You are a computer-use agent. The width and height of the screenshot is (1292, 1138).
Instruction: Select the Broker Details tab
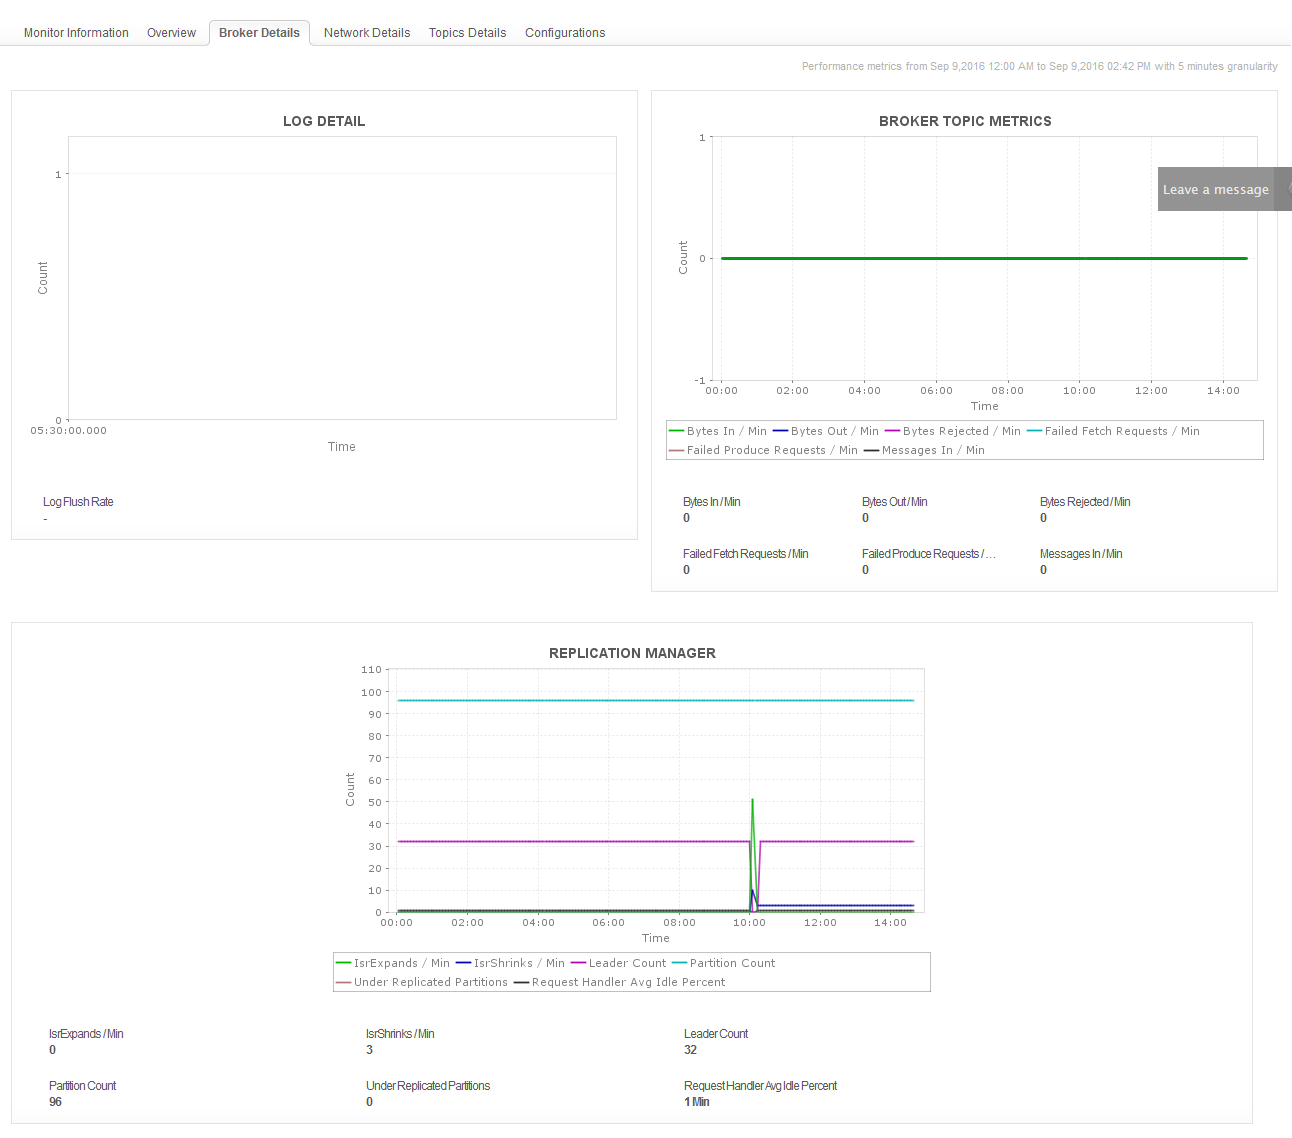tap(259, 33)
